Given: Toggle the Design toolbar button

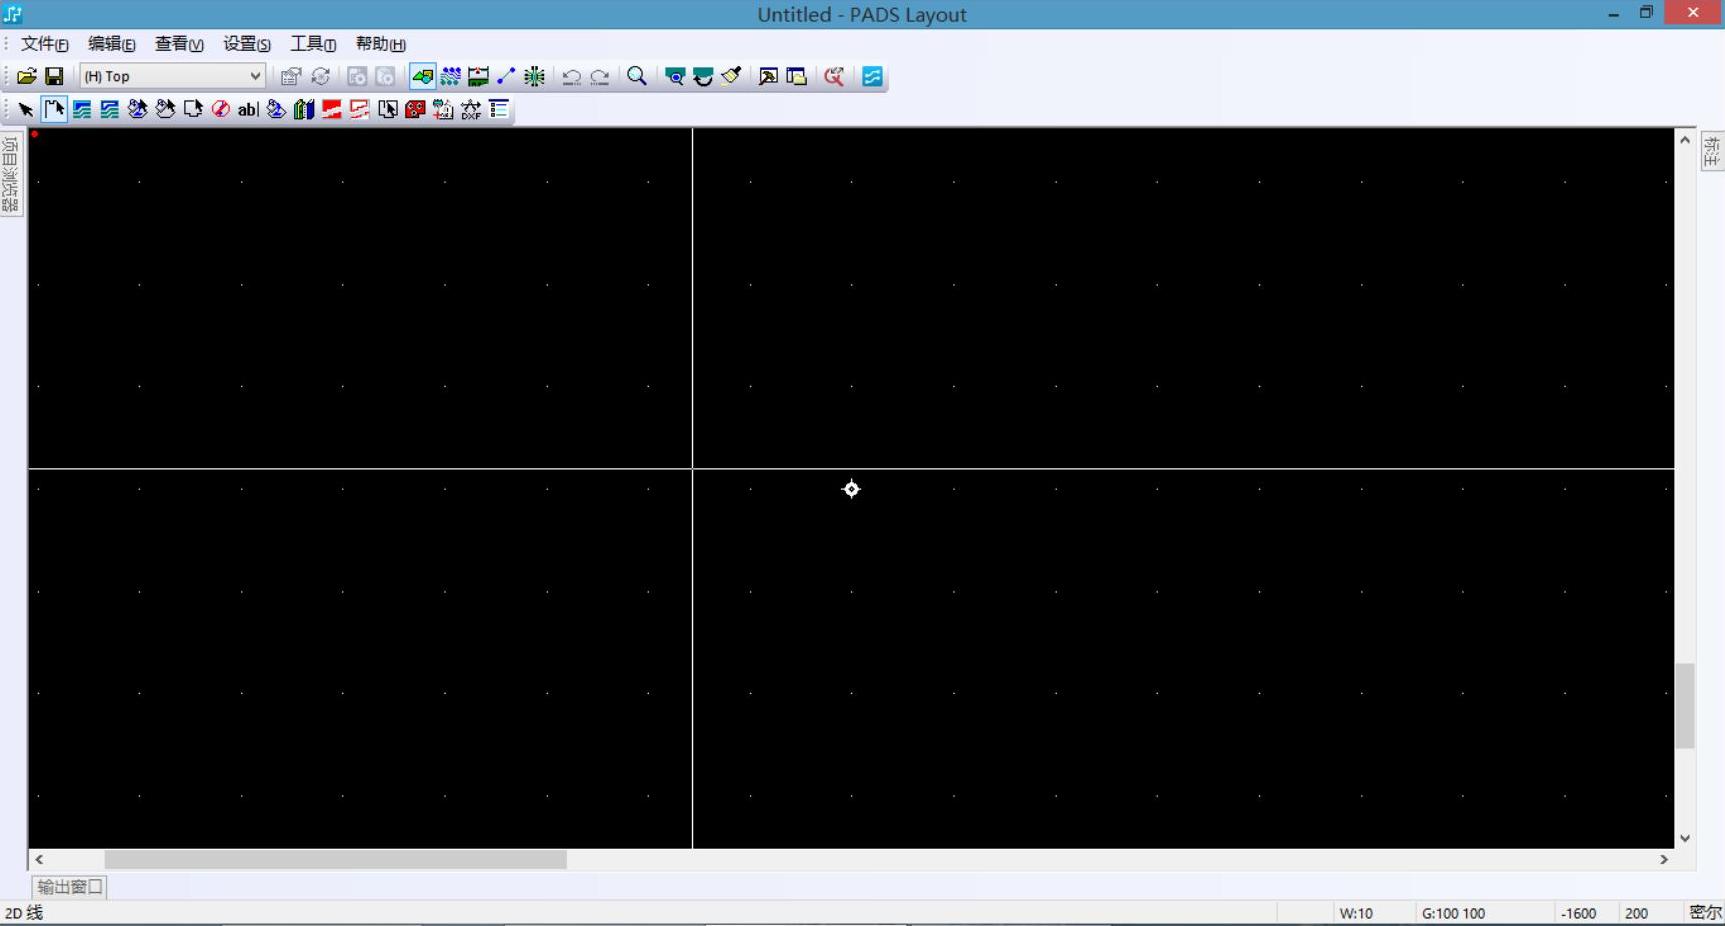Looking at the screenshot, I should (x=451, y=76).
